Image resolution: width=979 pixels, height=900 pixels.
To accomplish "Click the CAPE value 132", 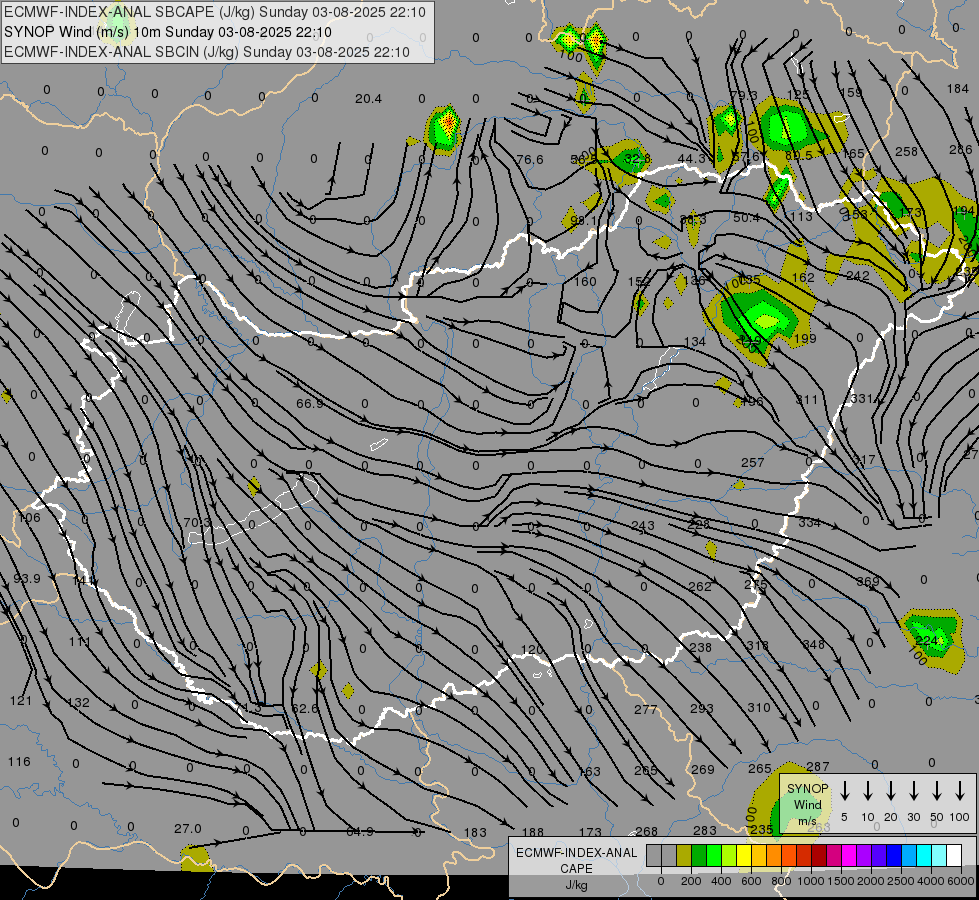I will point(78,702).
